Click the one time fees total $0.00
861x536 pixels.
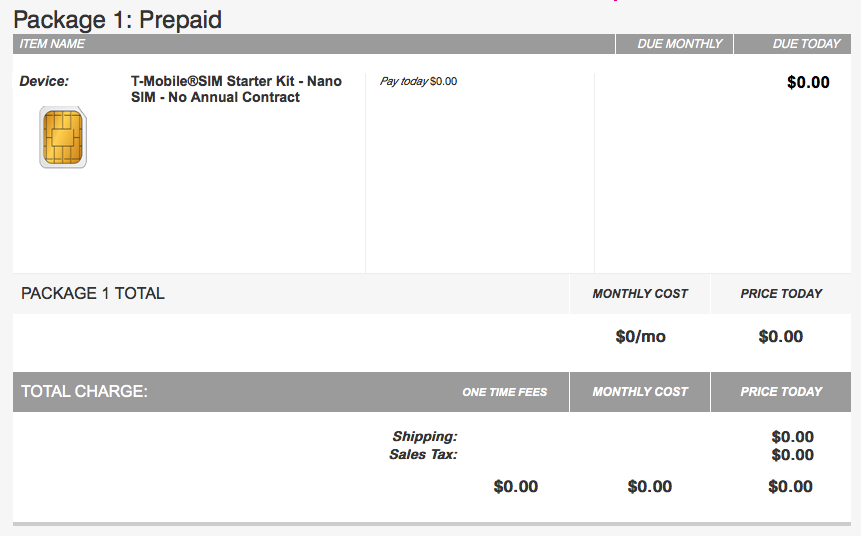coord(516,486)
